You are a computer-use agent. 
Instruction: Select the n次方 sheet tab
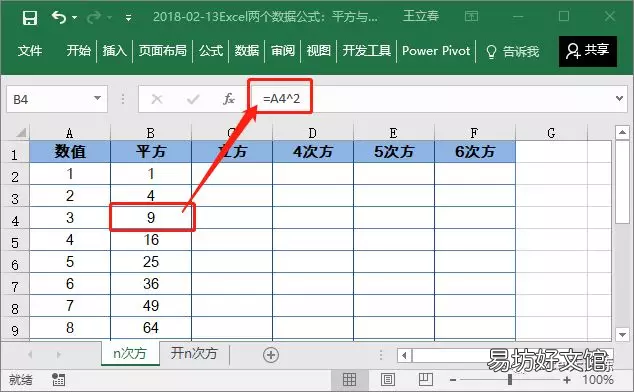(x=130, y=354)
